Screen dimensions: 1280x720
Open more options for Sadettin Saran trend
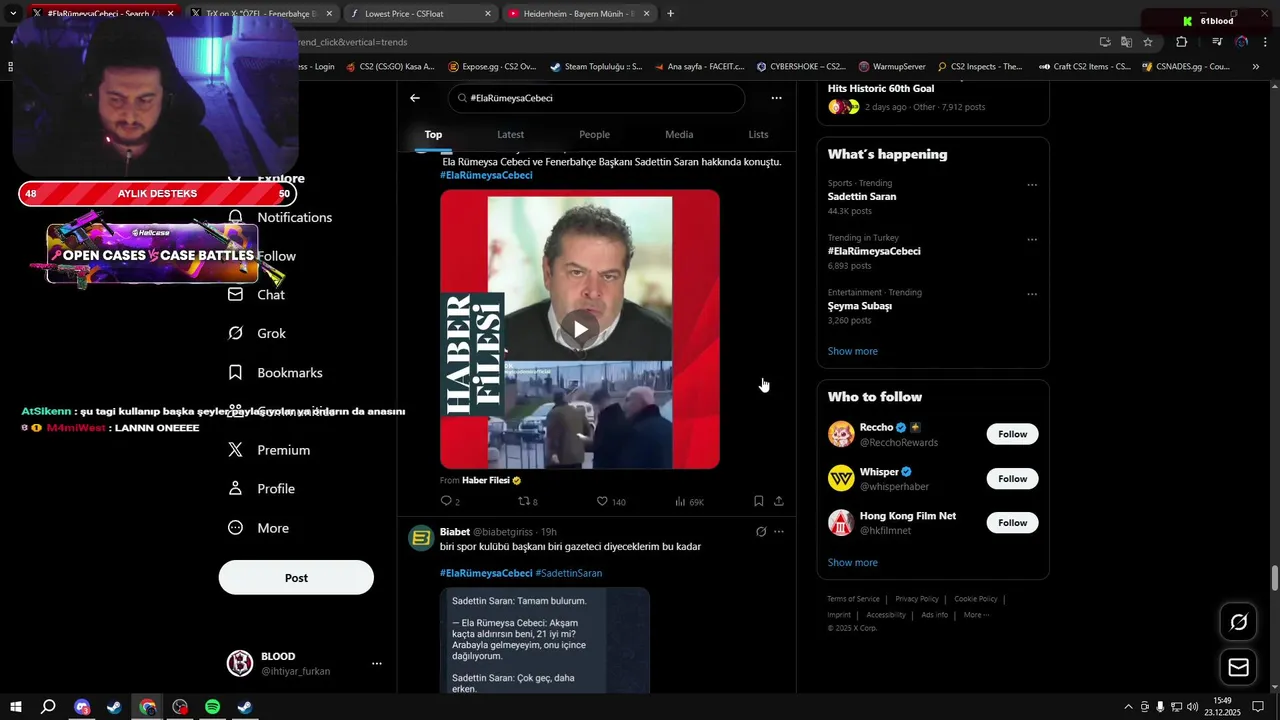pos(1032,184)
